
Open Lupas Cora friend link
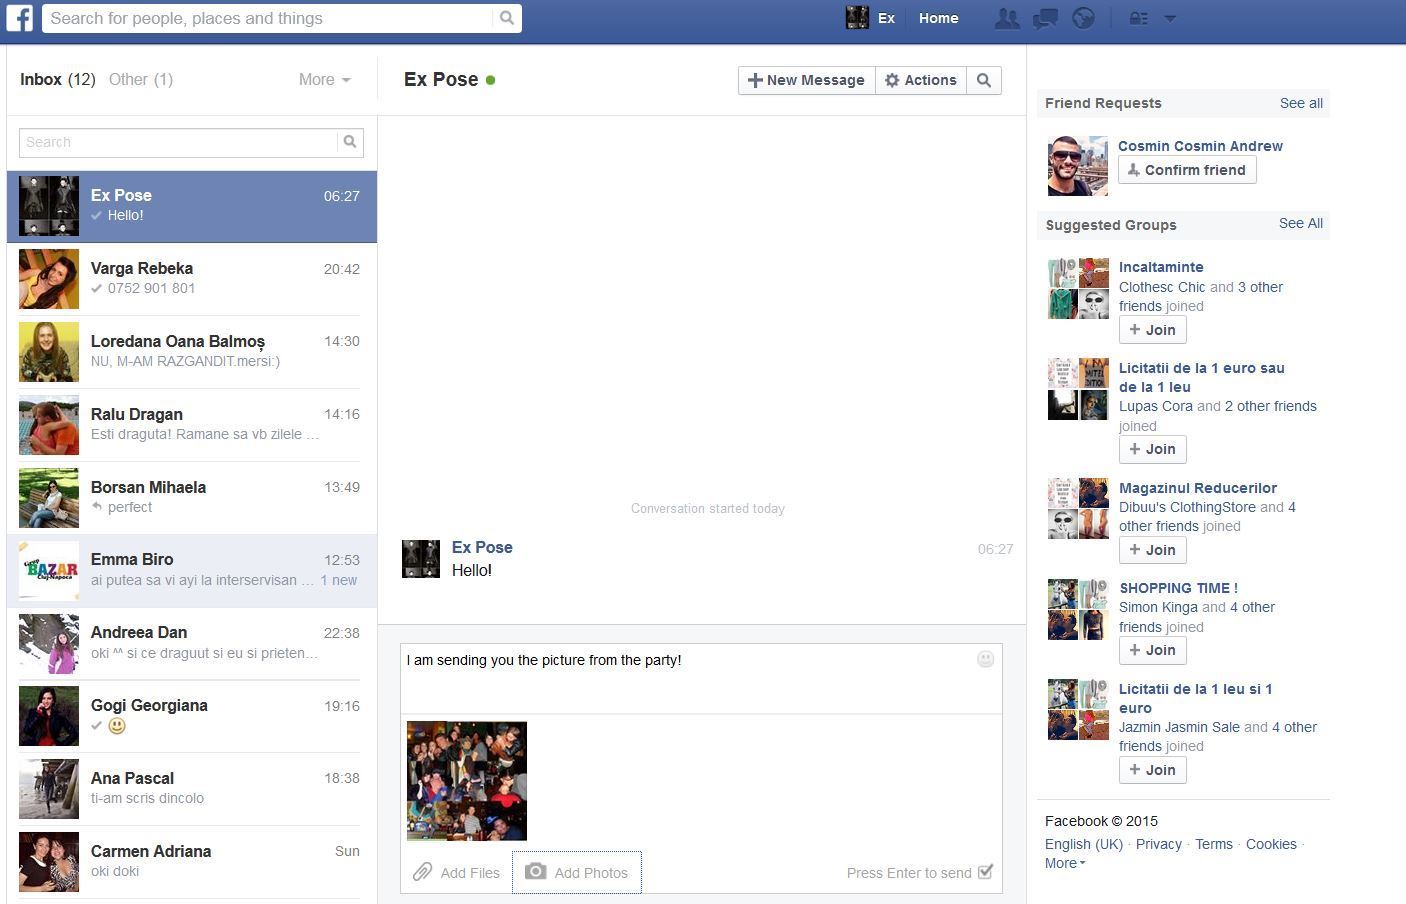tap(1156, 406)
